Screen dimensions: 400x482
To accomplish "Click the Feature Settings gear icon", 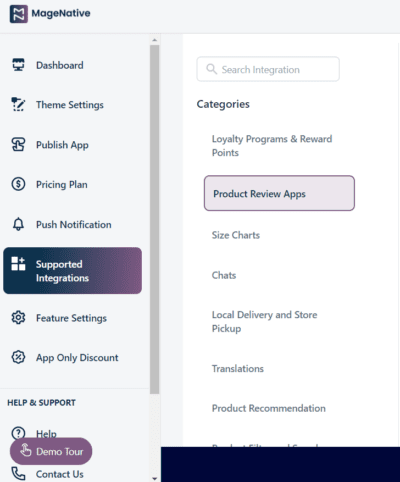I will tap(18, 318).
